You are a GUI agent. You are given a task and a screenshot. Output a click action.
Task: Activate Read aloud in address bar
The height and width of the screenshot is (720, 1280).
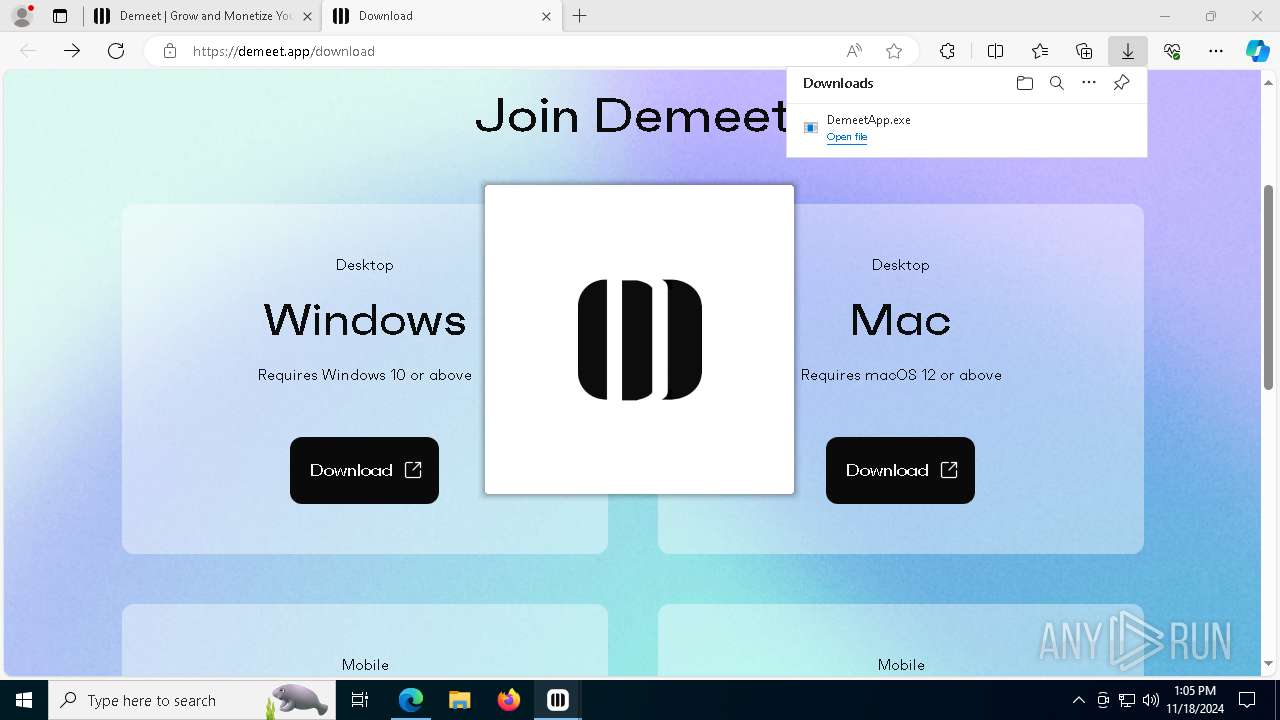(x=854, y=51)
